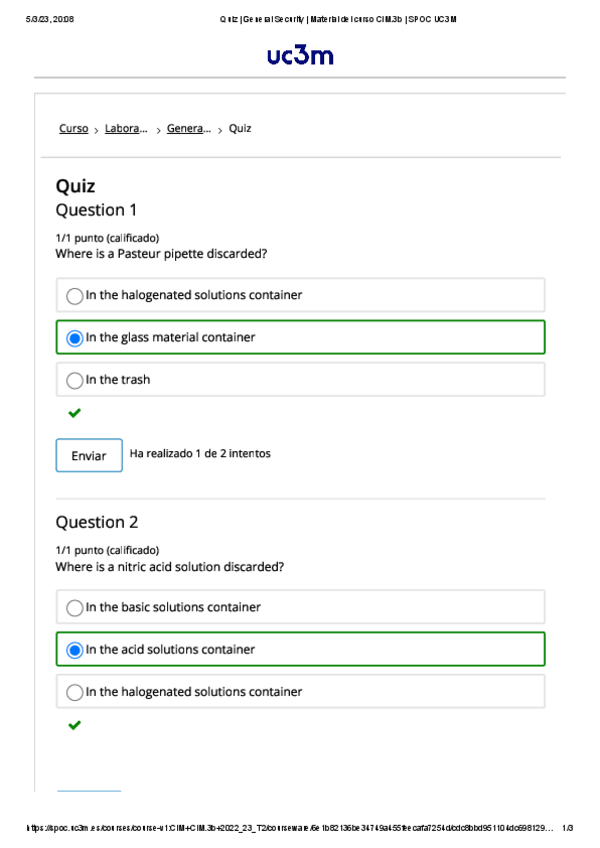Click the Quiz page heading

point(76,186)
